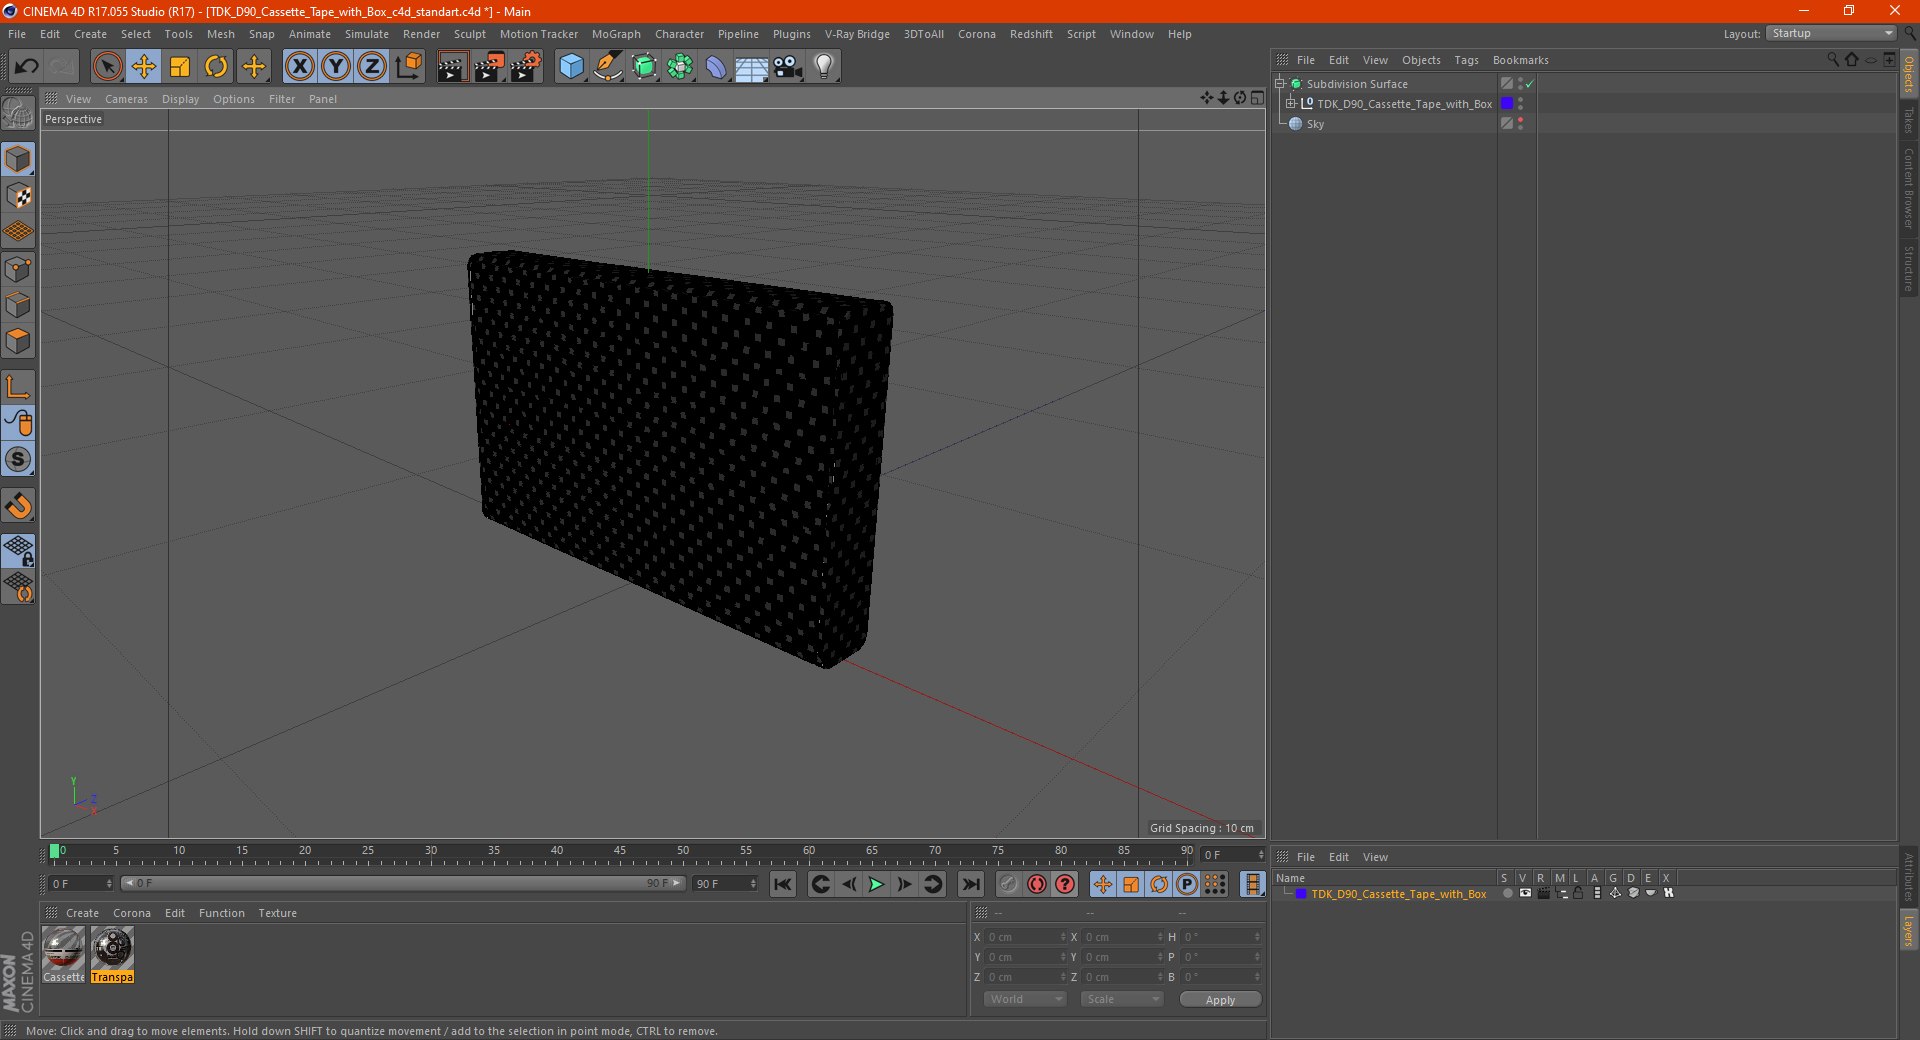Image resolution: width=1920 pixels, height=1040 pixels.
Task: Click Render View clapperboard icon
Action: 452,67
